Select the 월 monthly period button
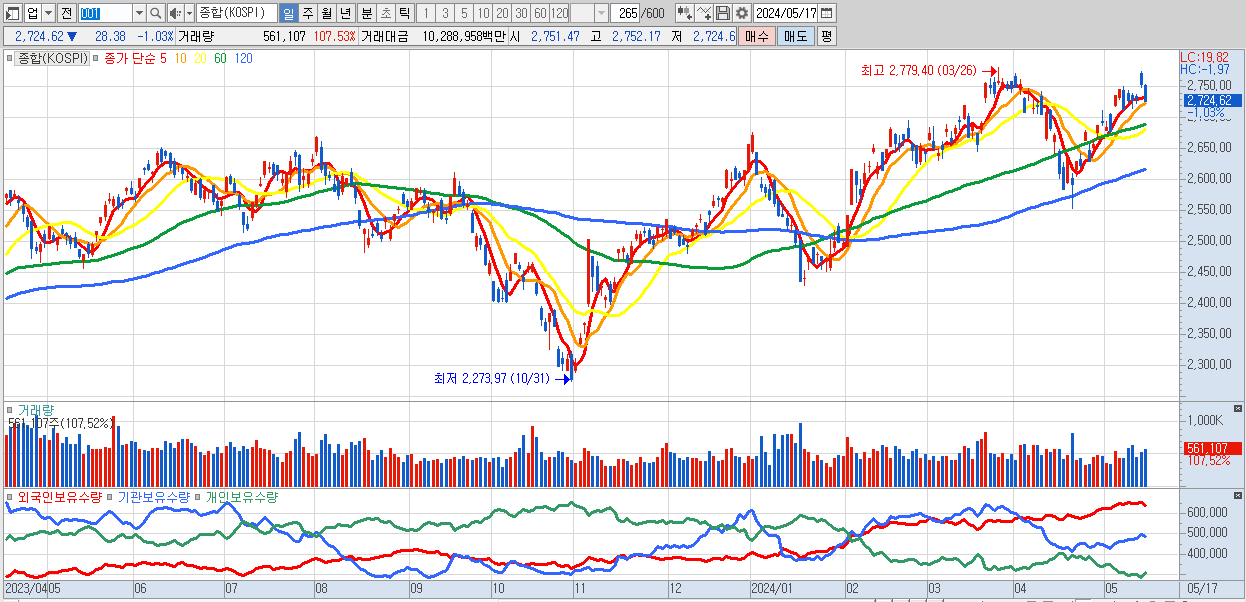Screen dimensions: 1246x602 point(326,13)
